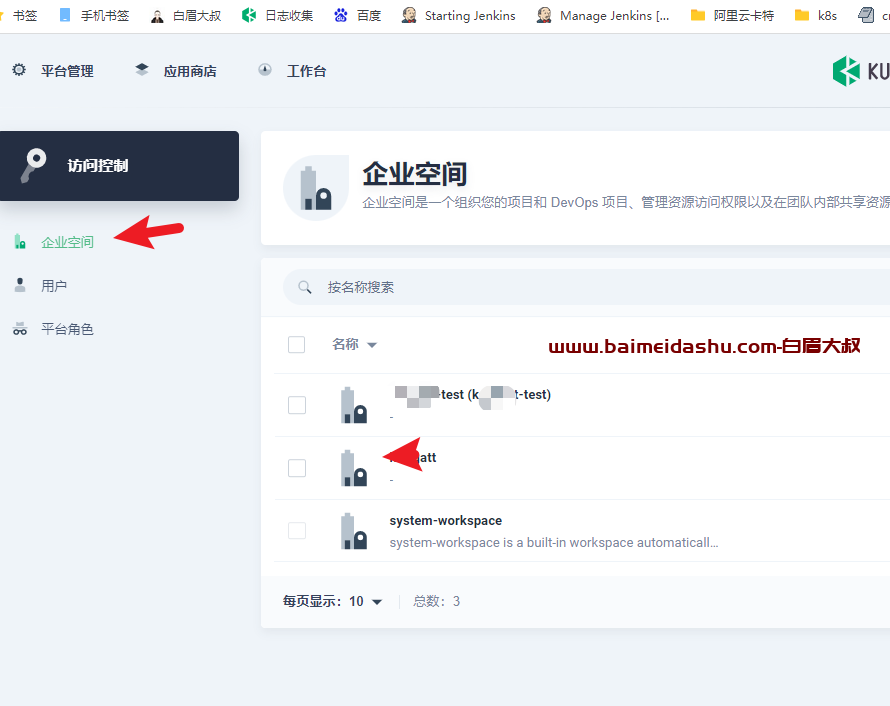Open Manage Jenkins bookmark icon
890x706 pixels.
544,15
